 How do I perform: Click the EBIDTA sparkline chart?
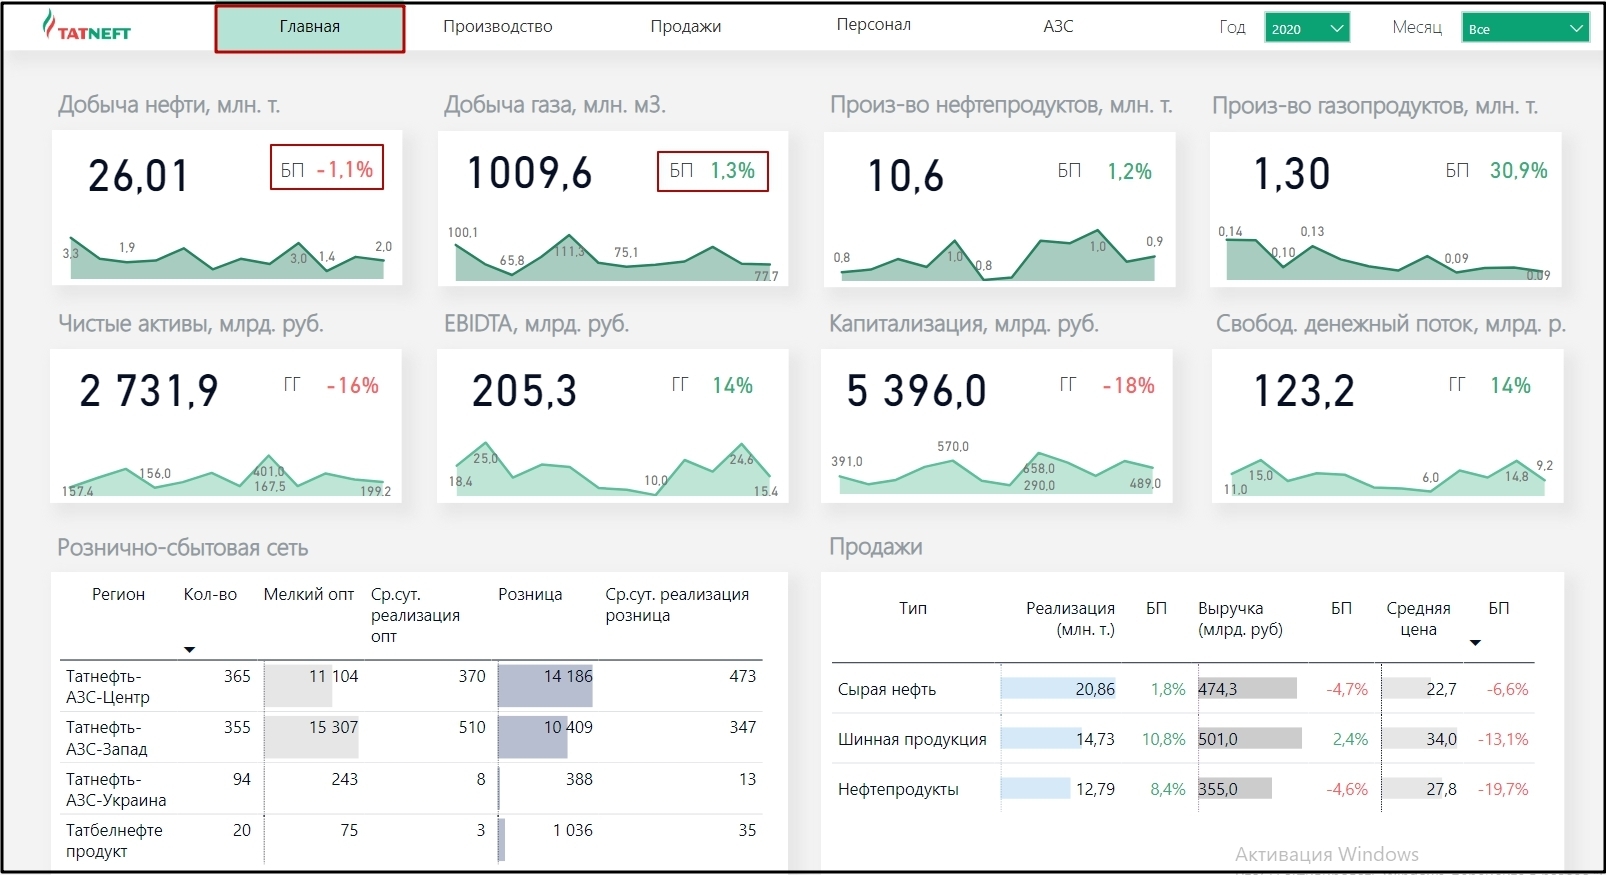[x=613, y=470]
